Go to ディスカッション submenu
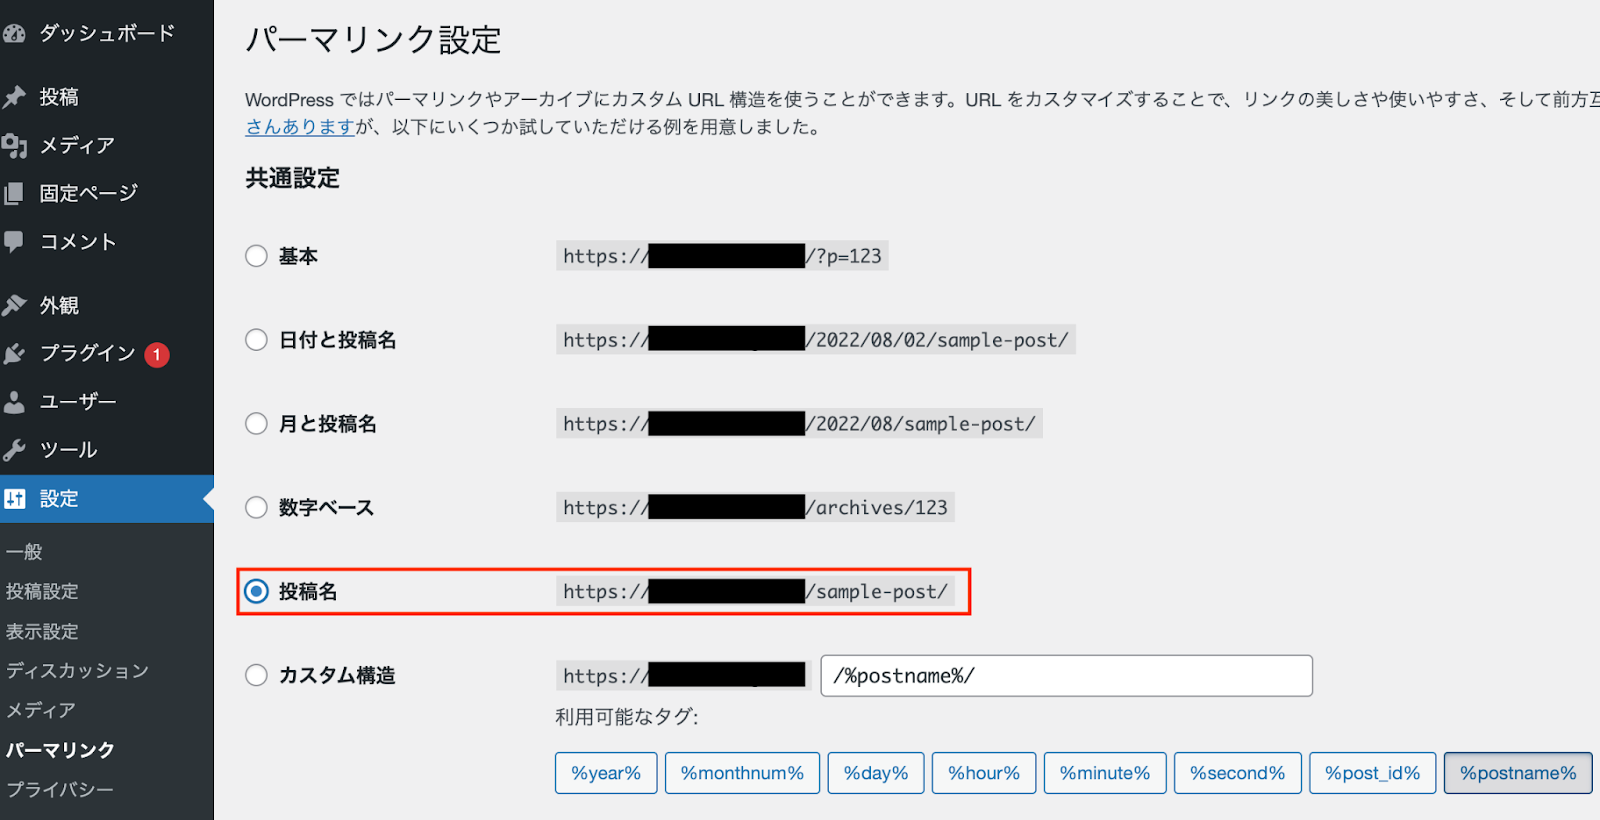The width and height of the screenshot is (1600, 820). click(x=77, y=670)
